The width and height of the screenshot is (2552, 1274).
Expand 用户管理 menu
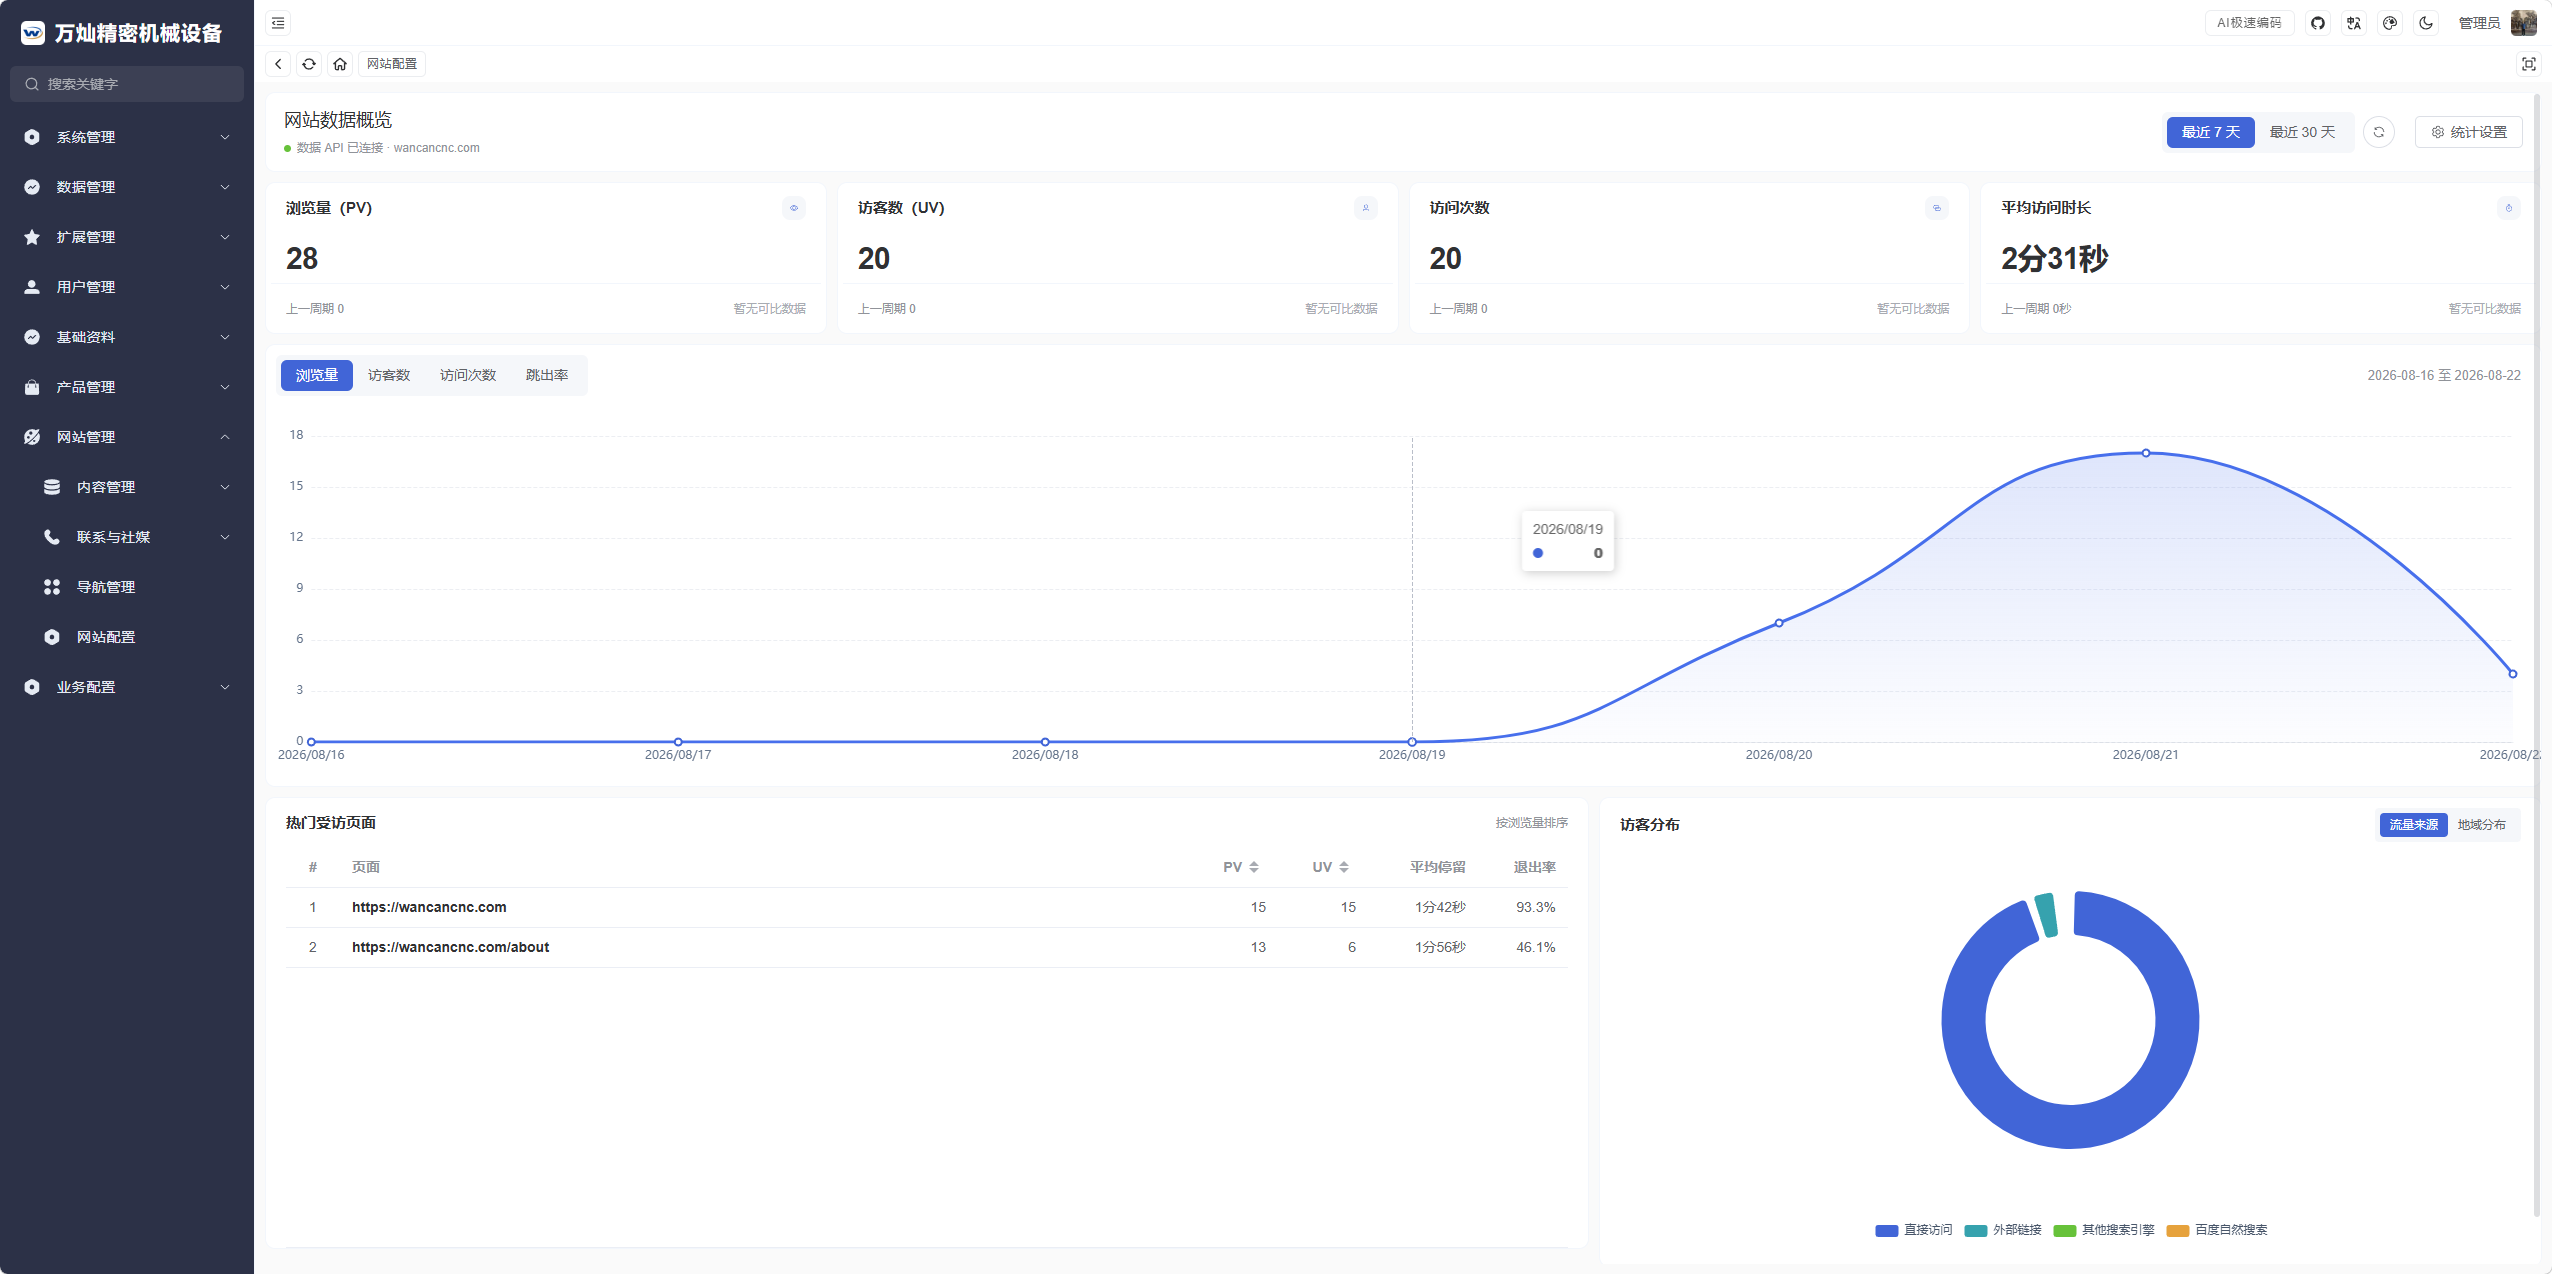click(x=127, y=287)
